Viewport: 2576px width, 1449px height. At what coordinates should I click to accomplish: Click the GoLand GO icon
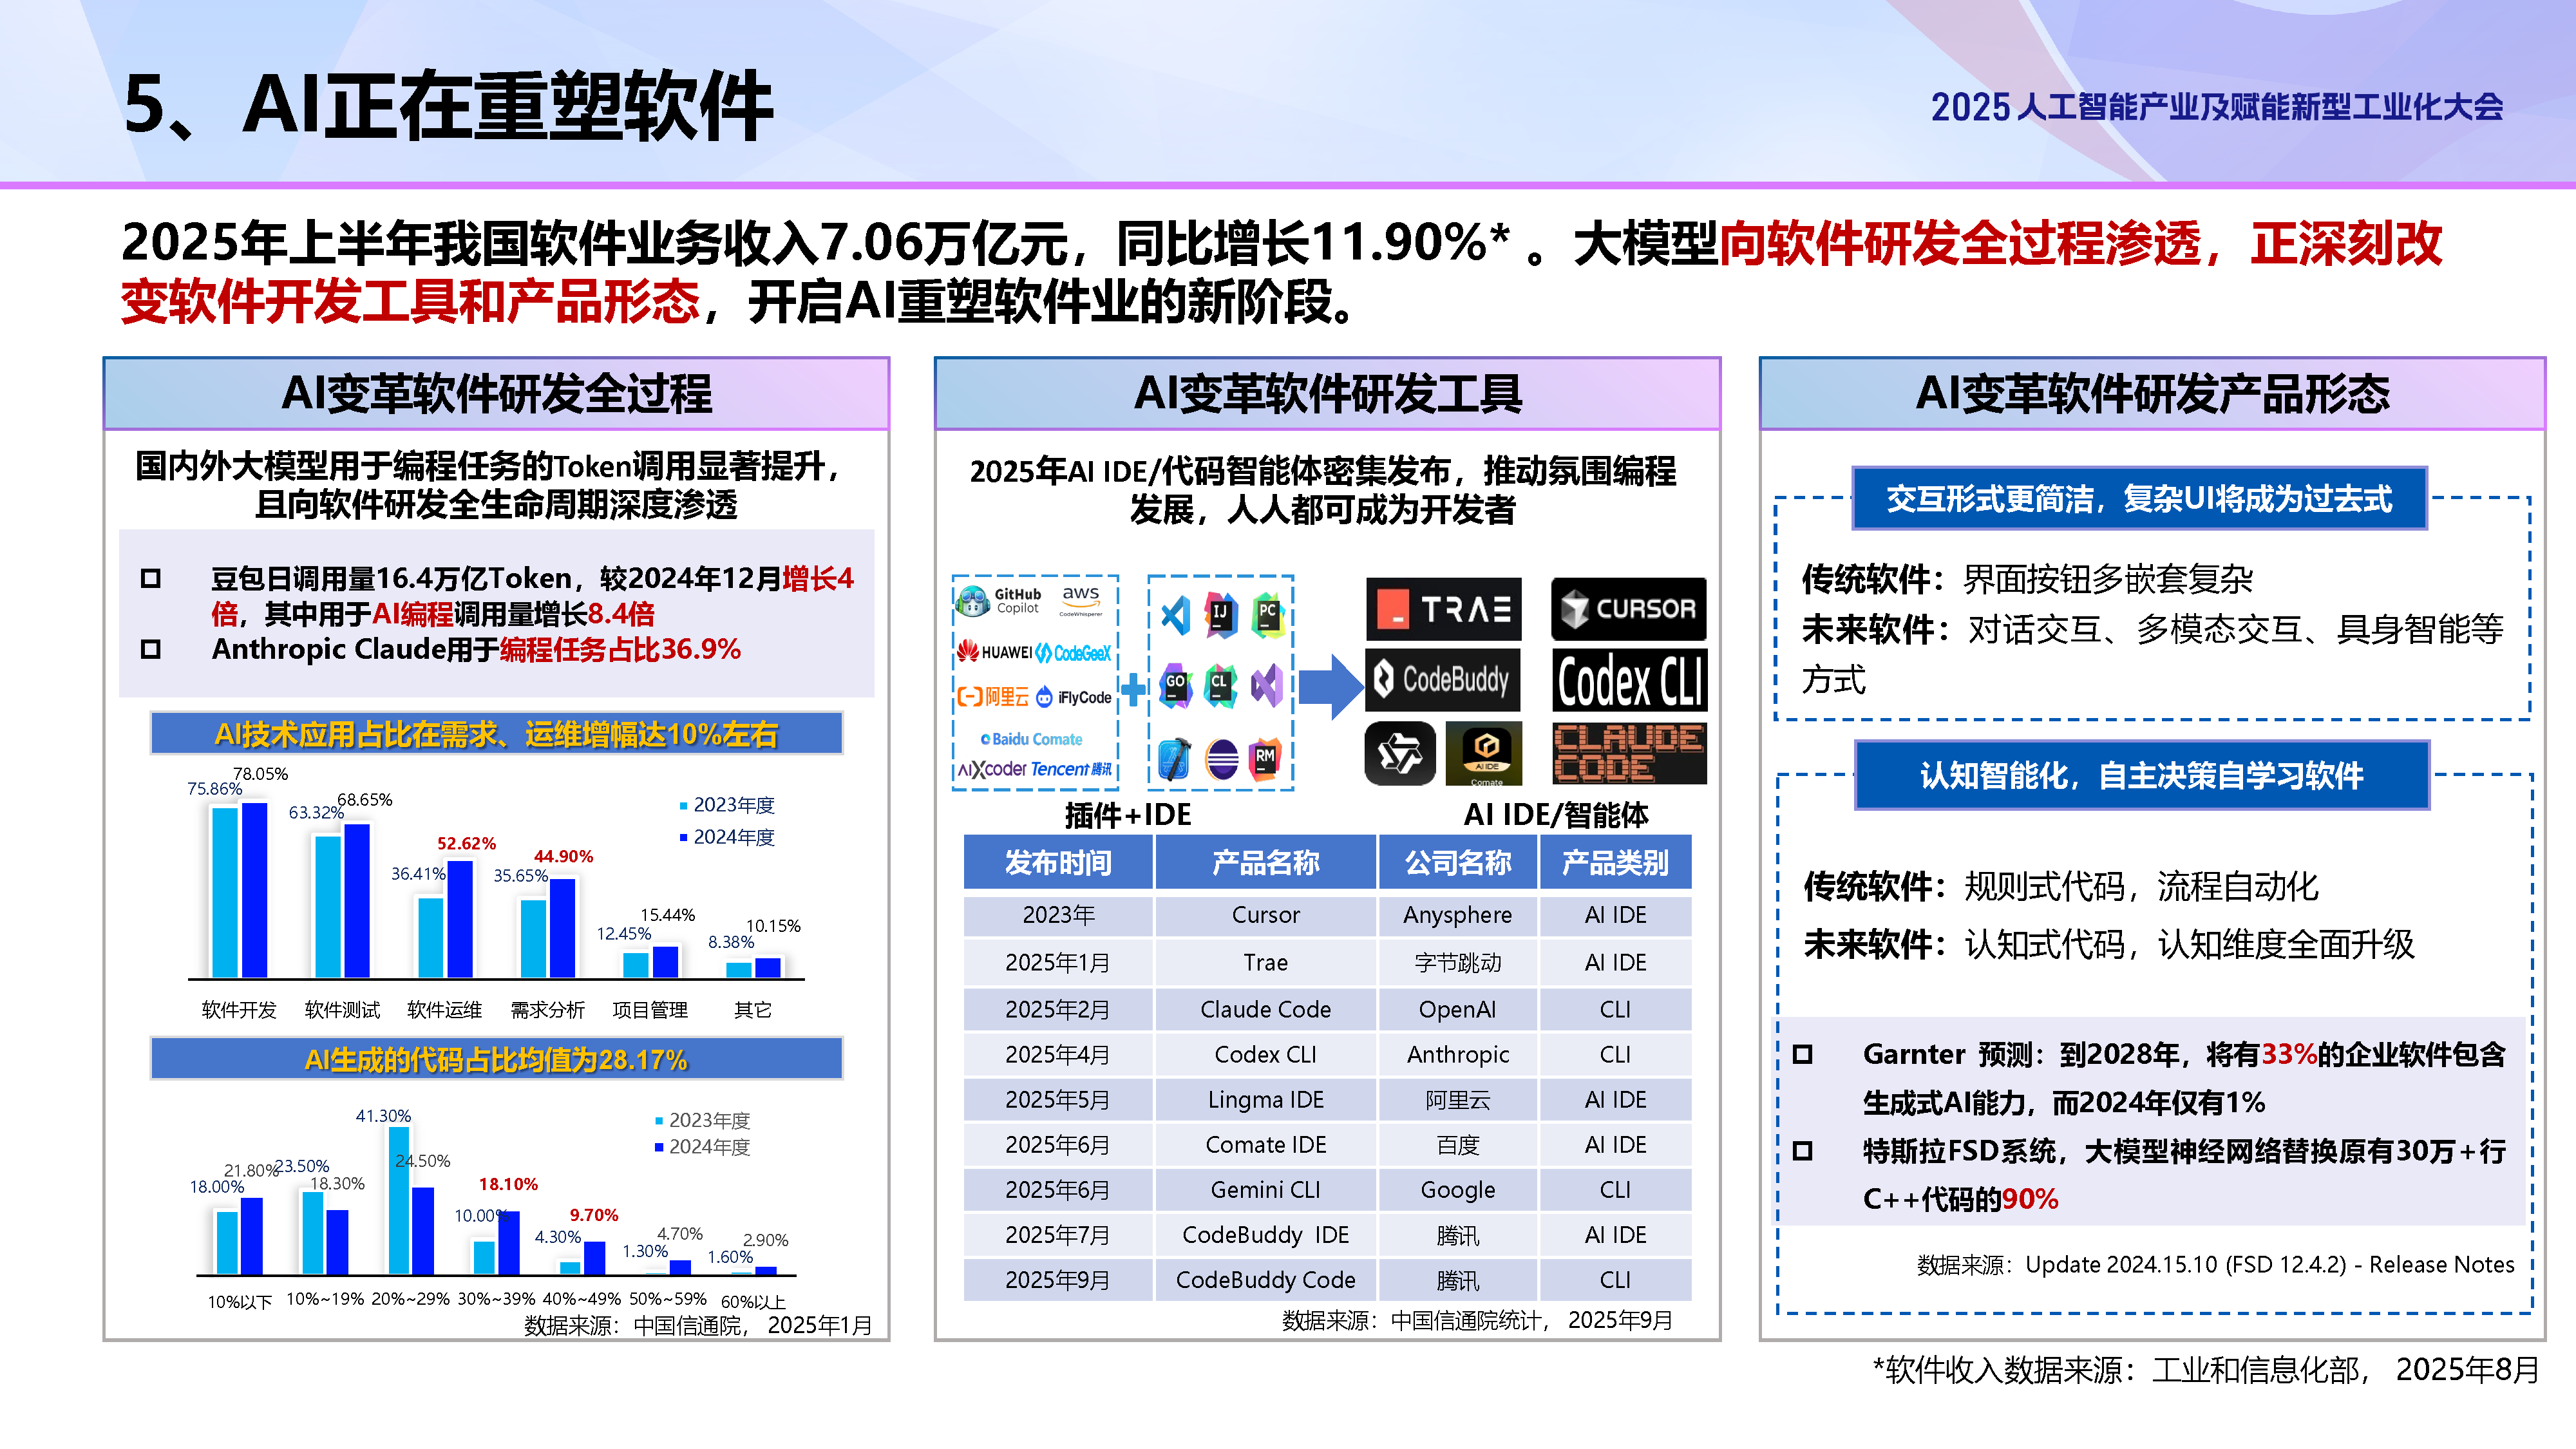coord(1176,685)
